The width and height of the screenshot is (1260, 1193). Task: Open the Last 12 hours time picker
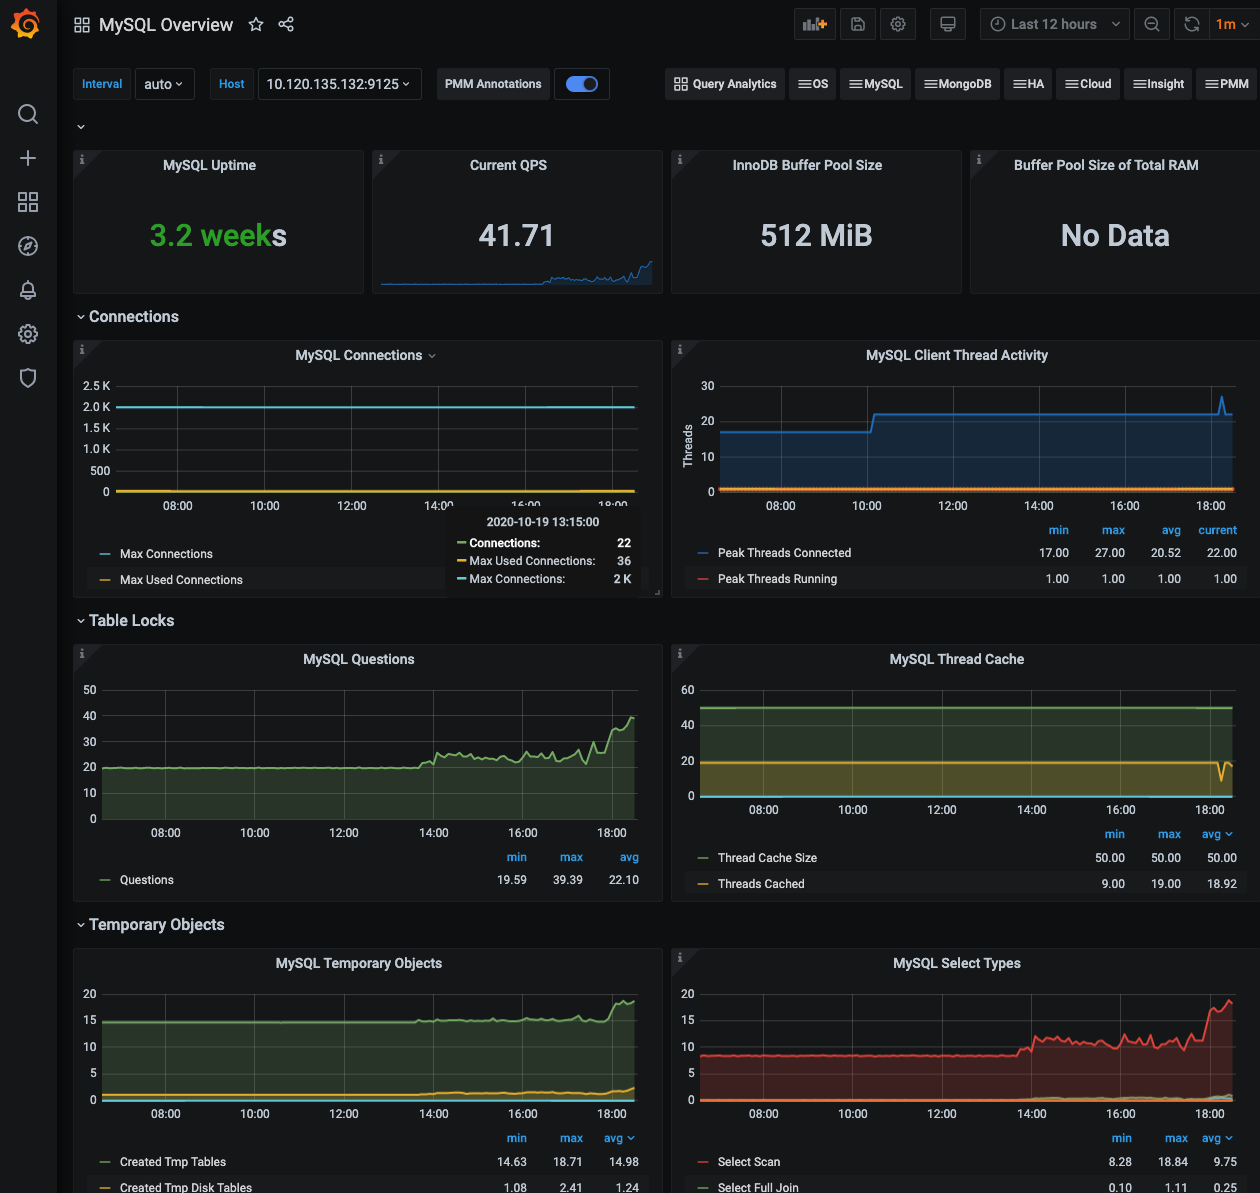pos(1054,24)
